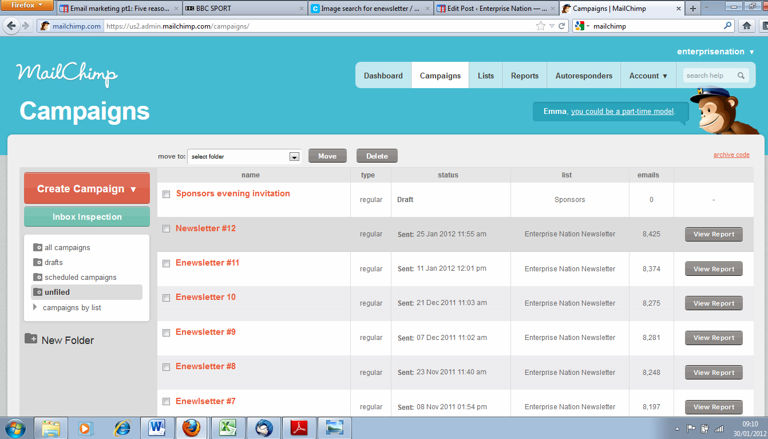This screenshot has width=768, height=439.
Task: Go back with the browser back arrow
Action: [11, 26]
